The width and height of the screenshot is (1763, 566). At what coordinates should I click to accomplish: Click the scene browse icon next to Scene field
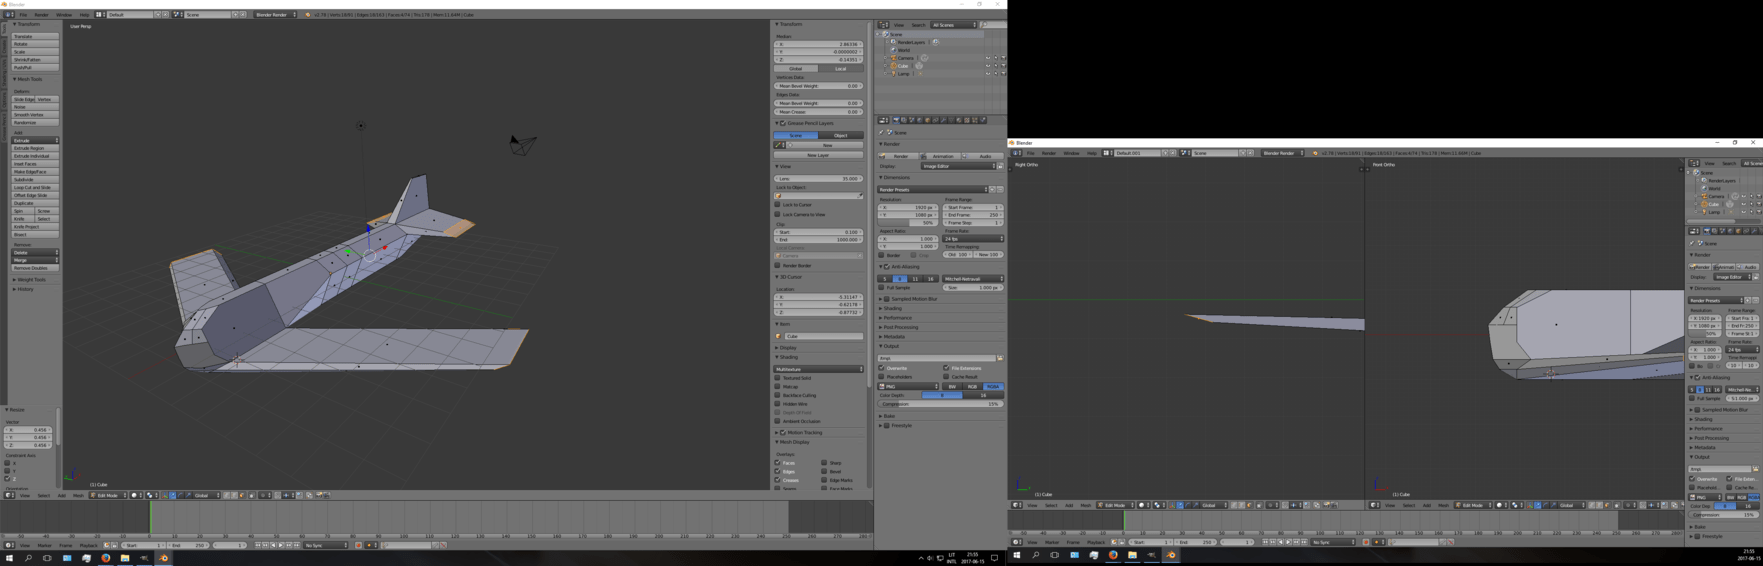[178, 15]
